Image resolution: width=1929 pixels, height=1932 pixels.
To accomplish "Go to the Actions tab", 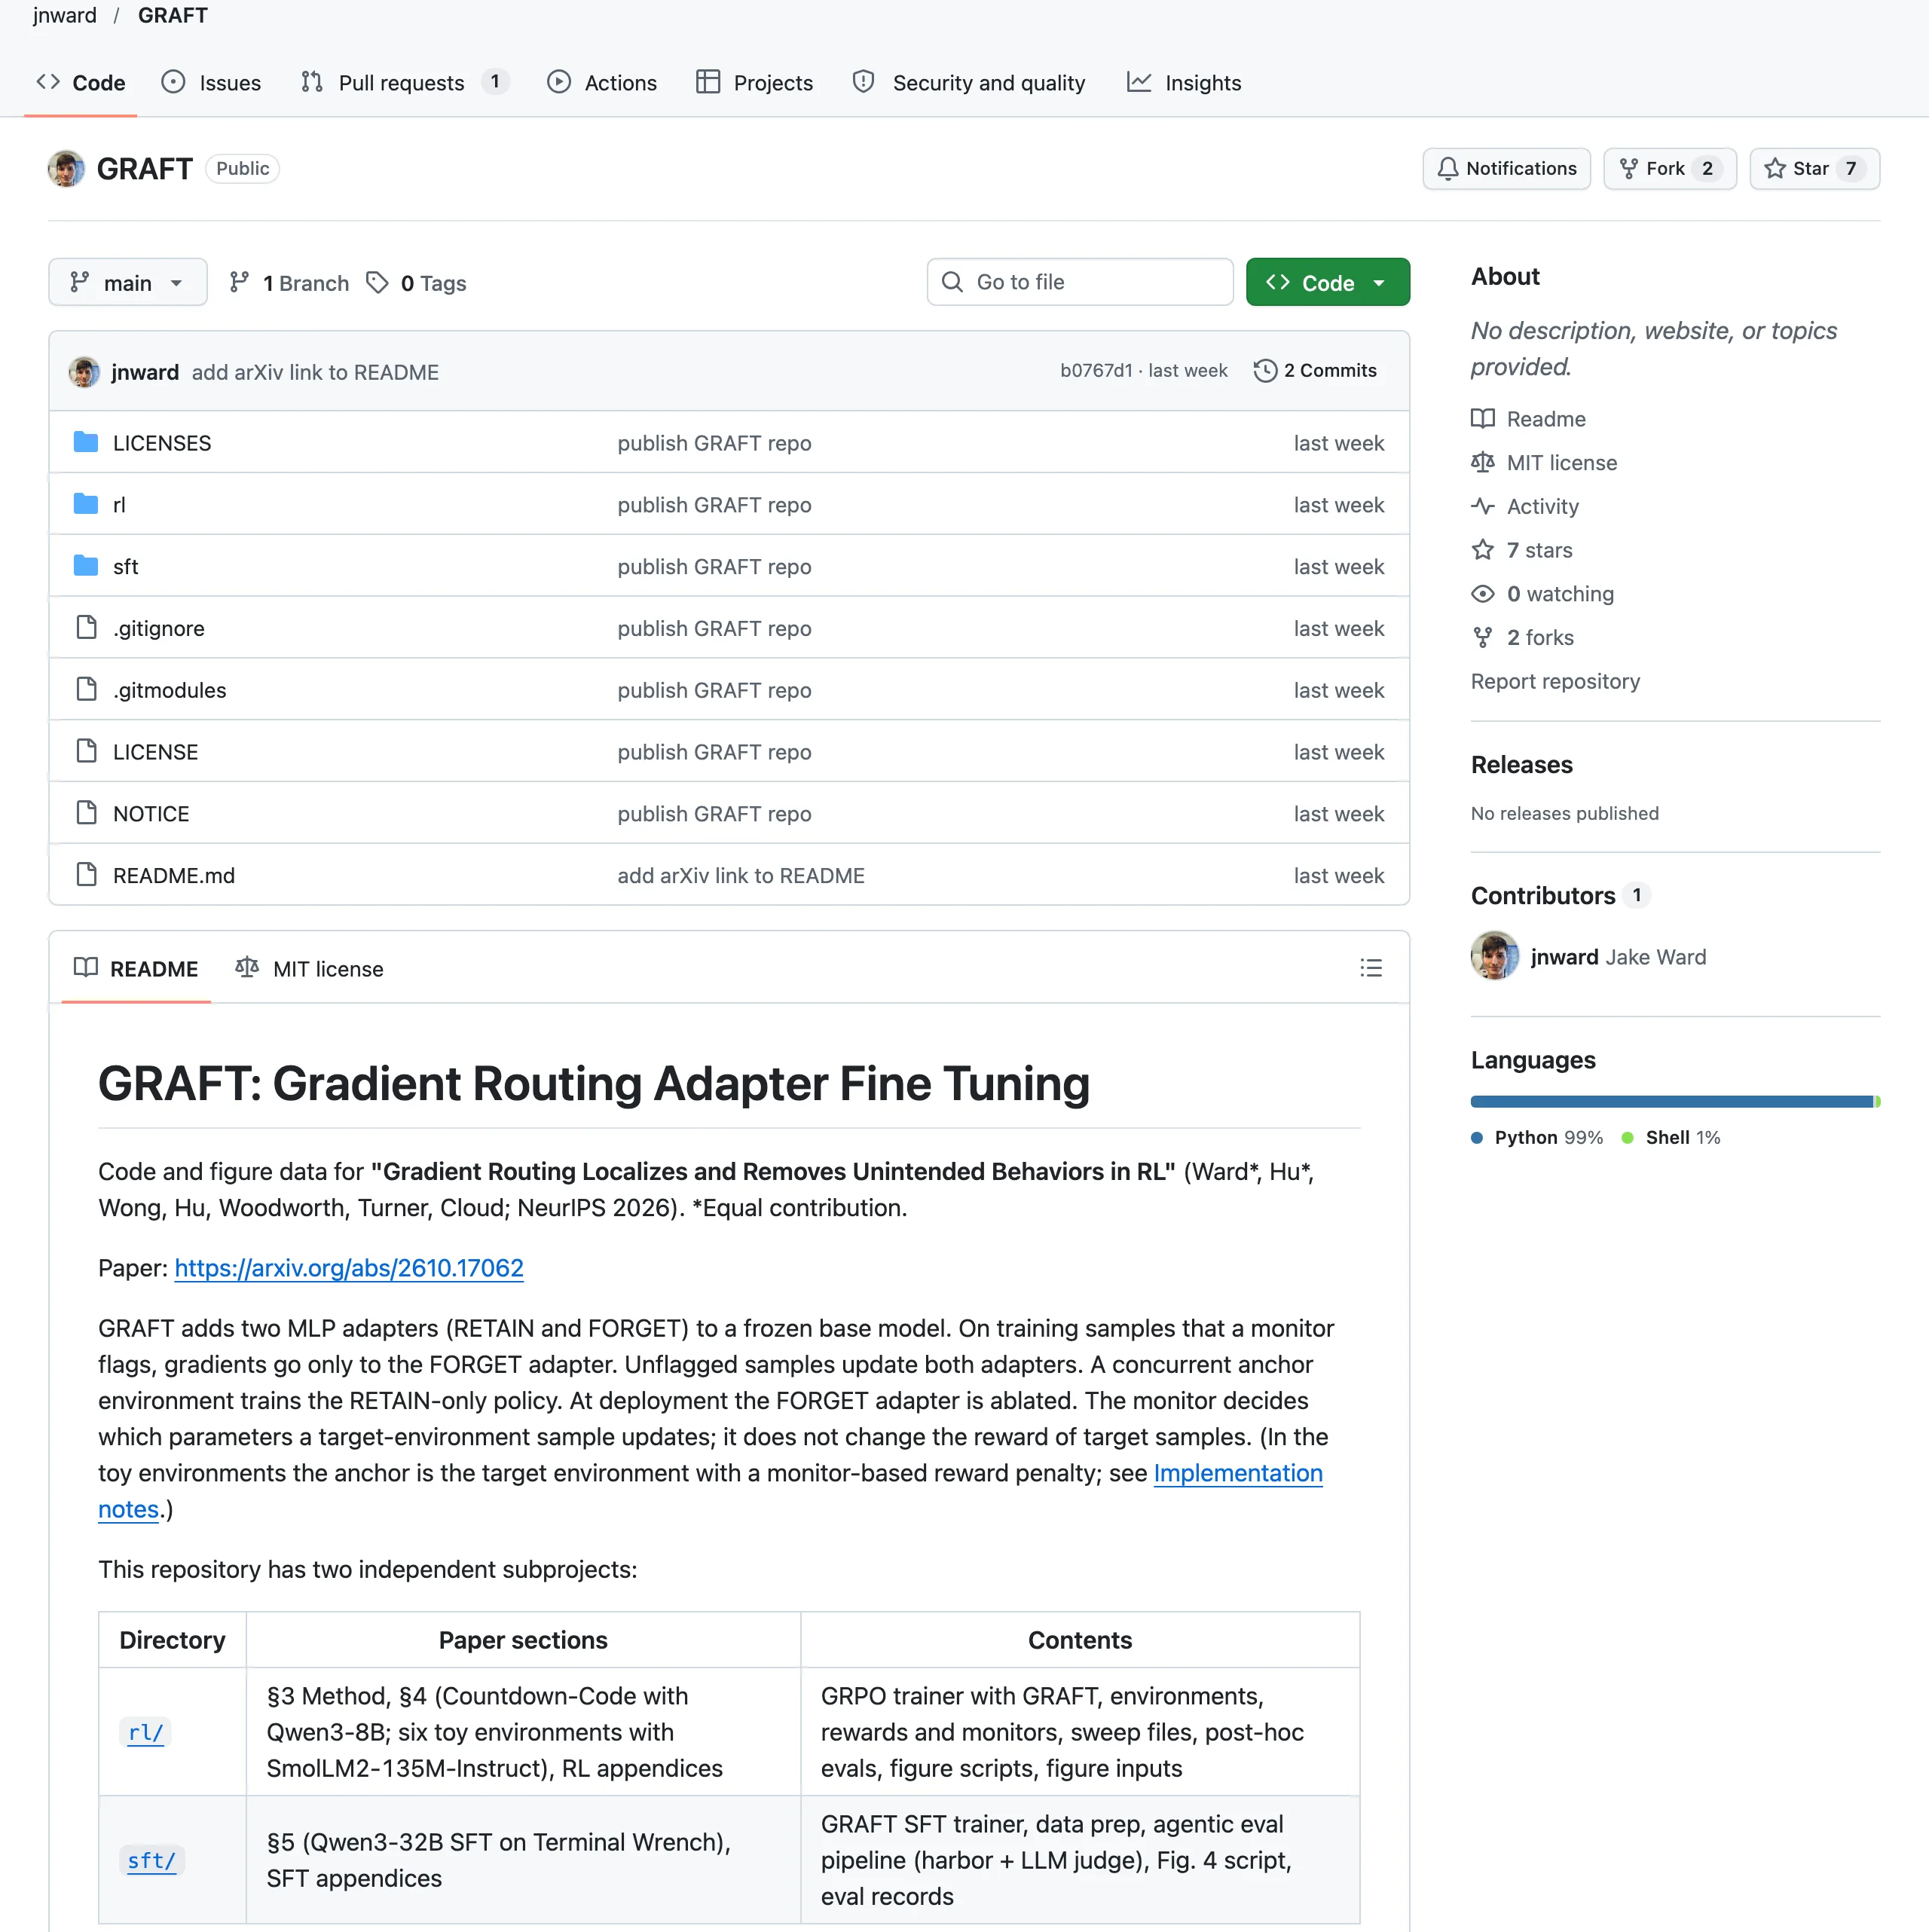I will pyautogui.click(x=602, y=83).
